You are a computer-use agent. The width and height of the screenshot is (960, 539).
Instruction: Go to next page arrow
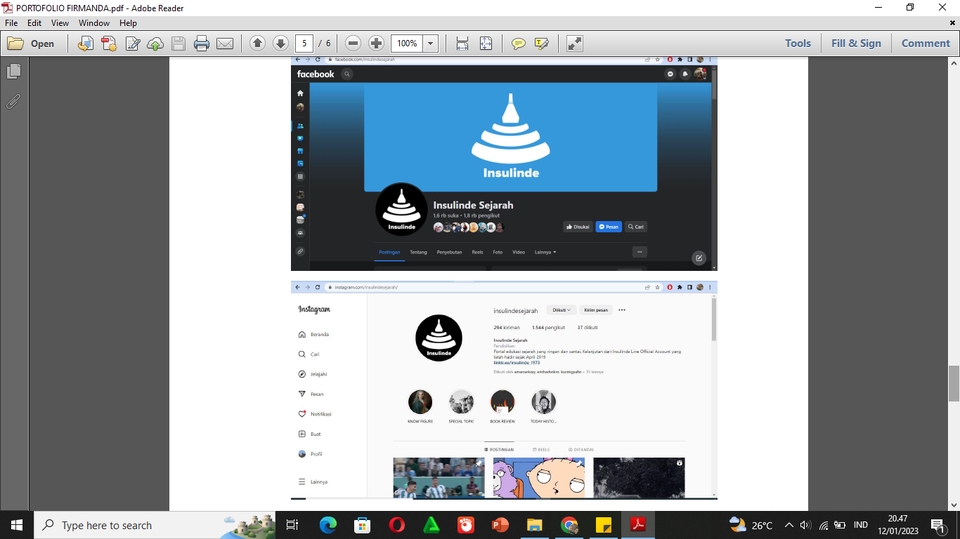[280, 43]
